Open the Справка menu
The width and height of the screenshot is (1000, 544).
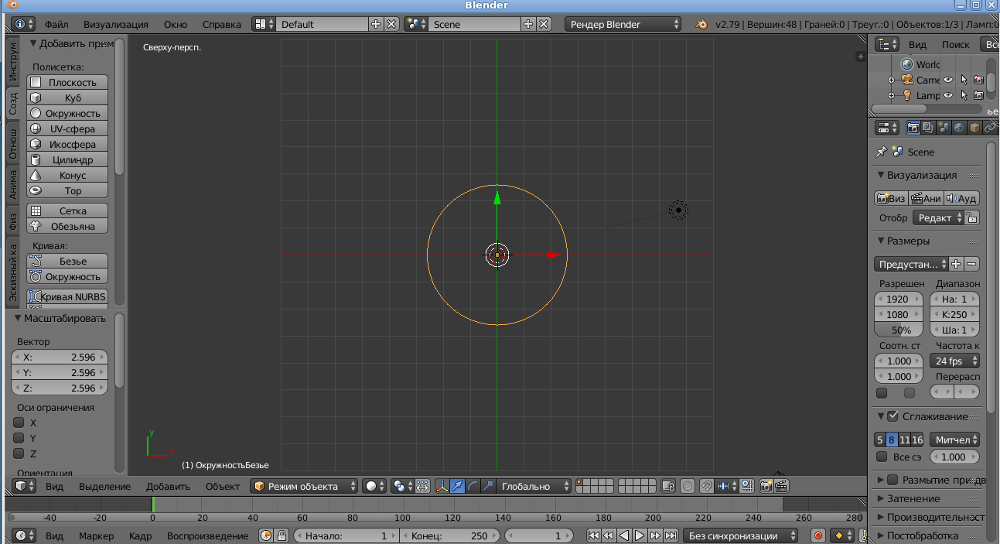[221, 24]
